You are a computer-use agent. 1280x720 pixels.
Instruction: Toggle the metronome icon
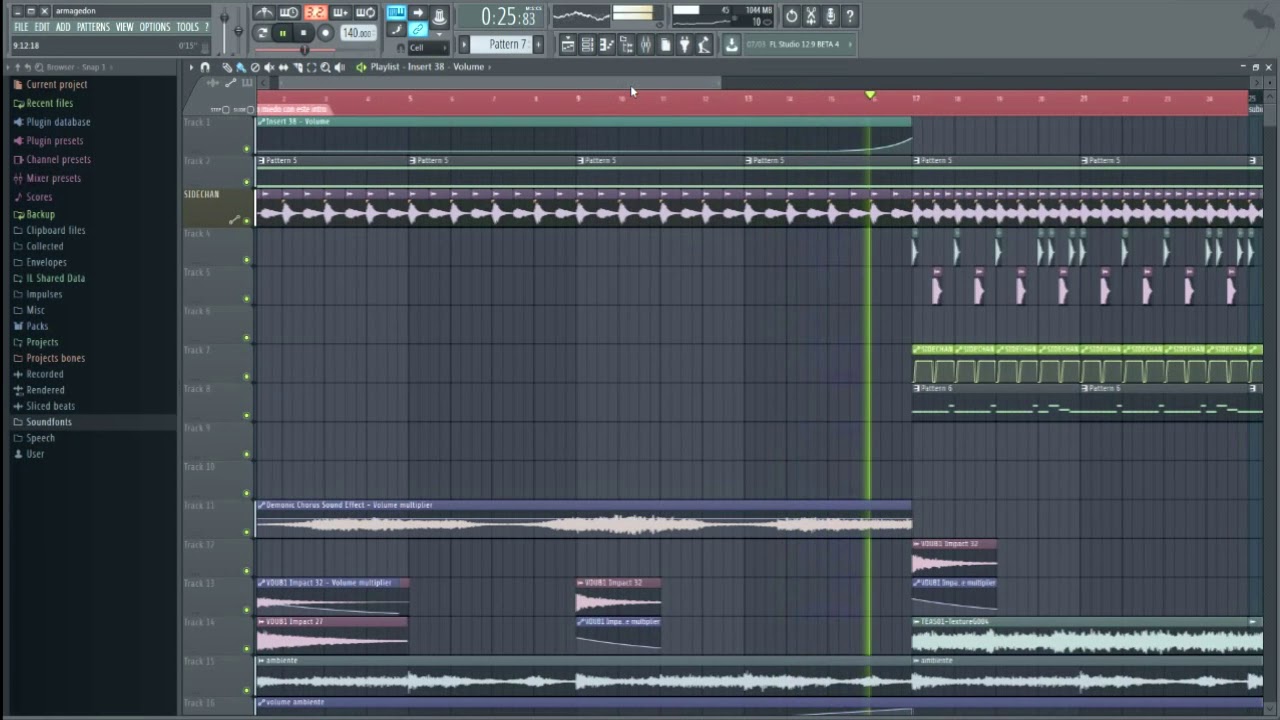[x=264, y=13]
